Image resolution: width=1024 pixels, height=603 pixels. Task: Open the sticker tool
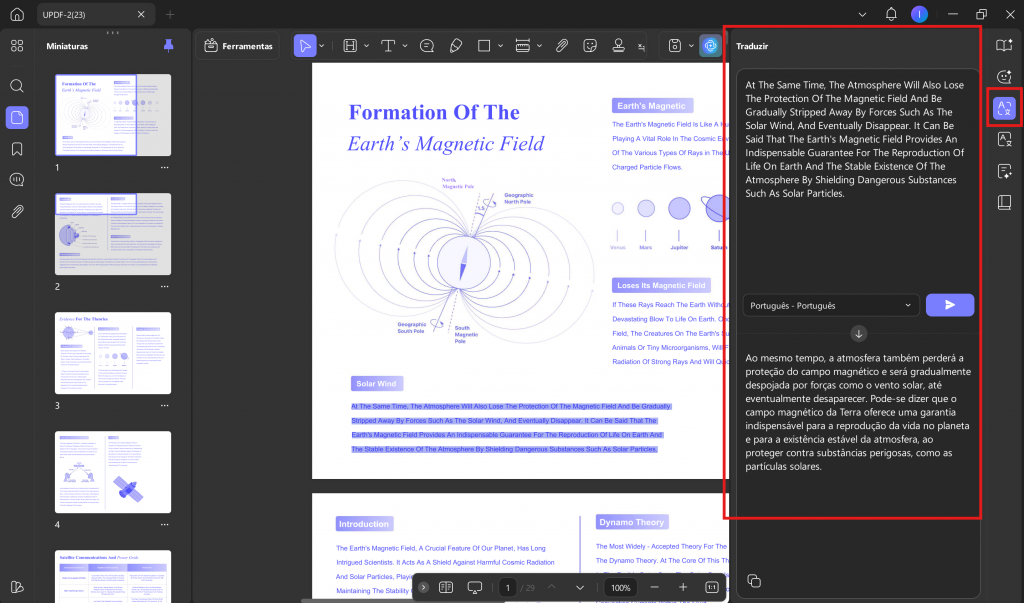pos(590,46)
